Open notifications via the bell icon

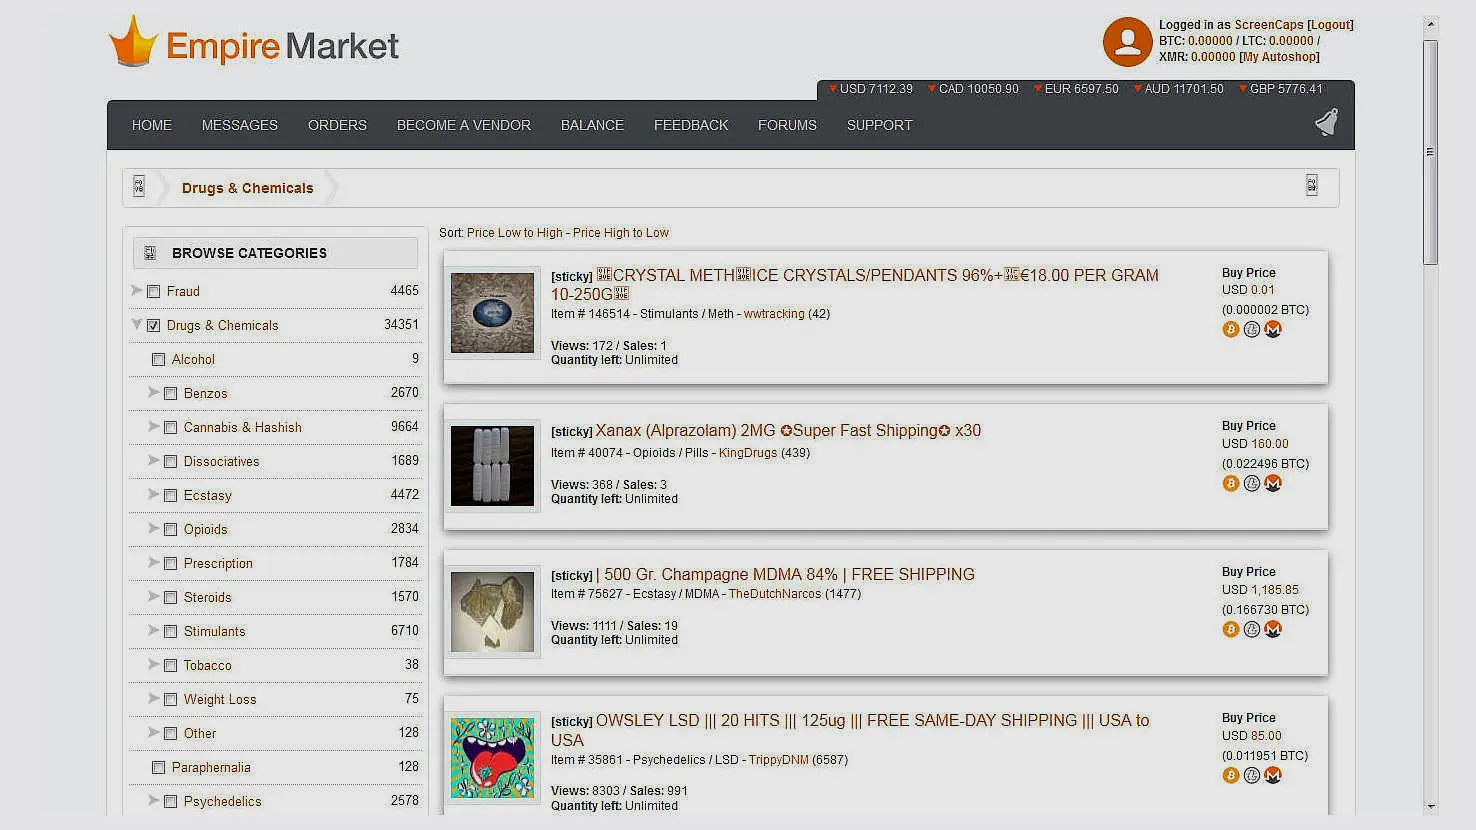1326,122
